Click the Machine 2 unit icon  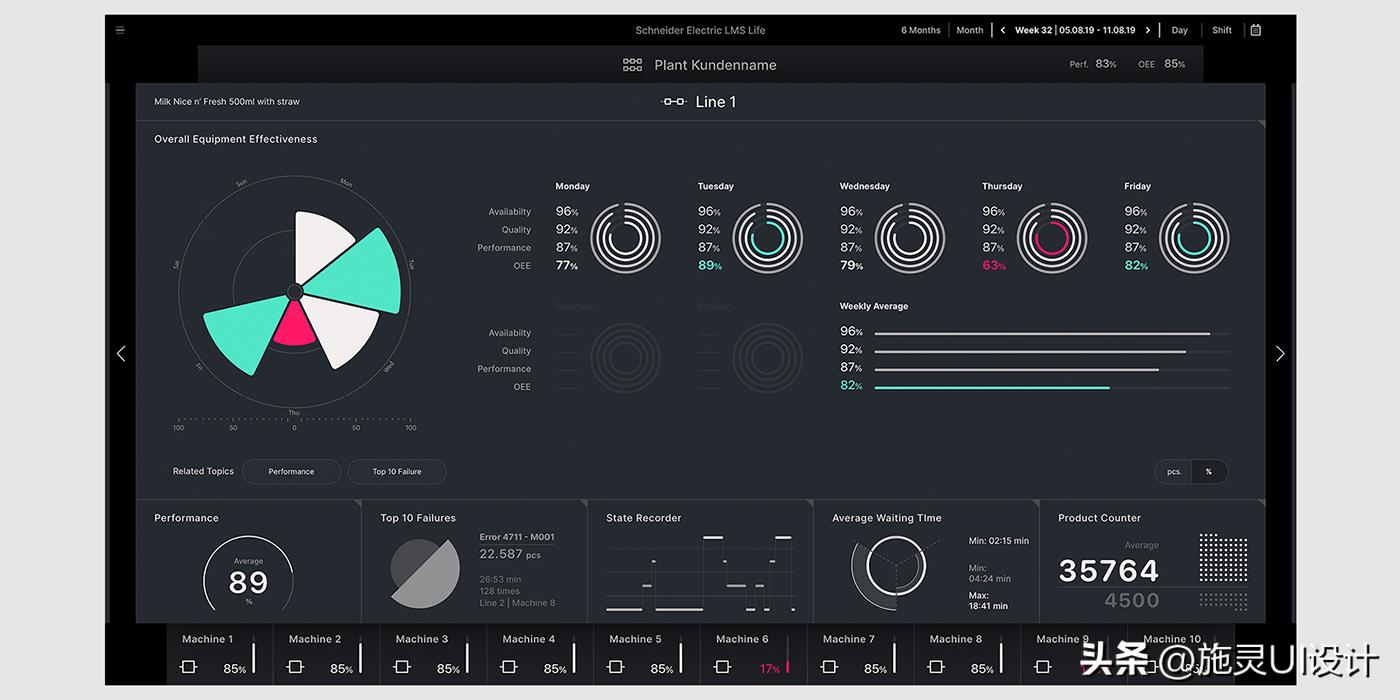click(x=295, y=668)
